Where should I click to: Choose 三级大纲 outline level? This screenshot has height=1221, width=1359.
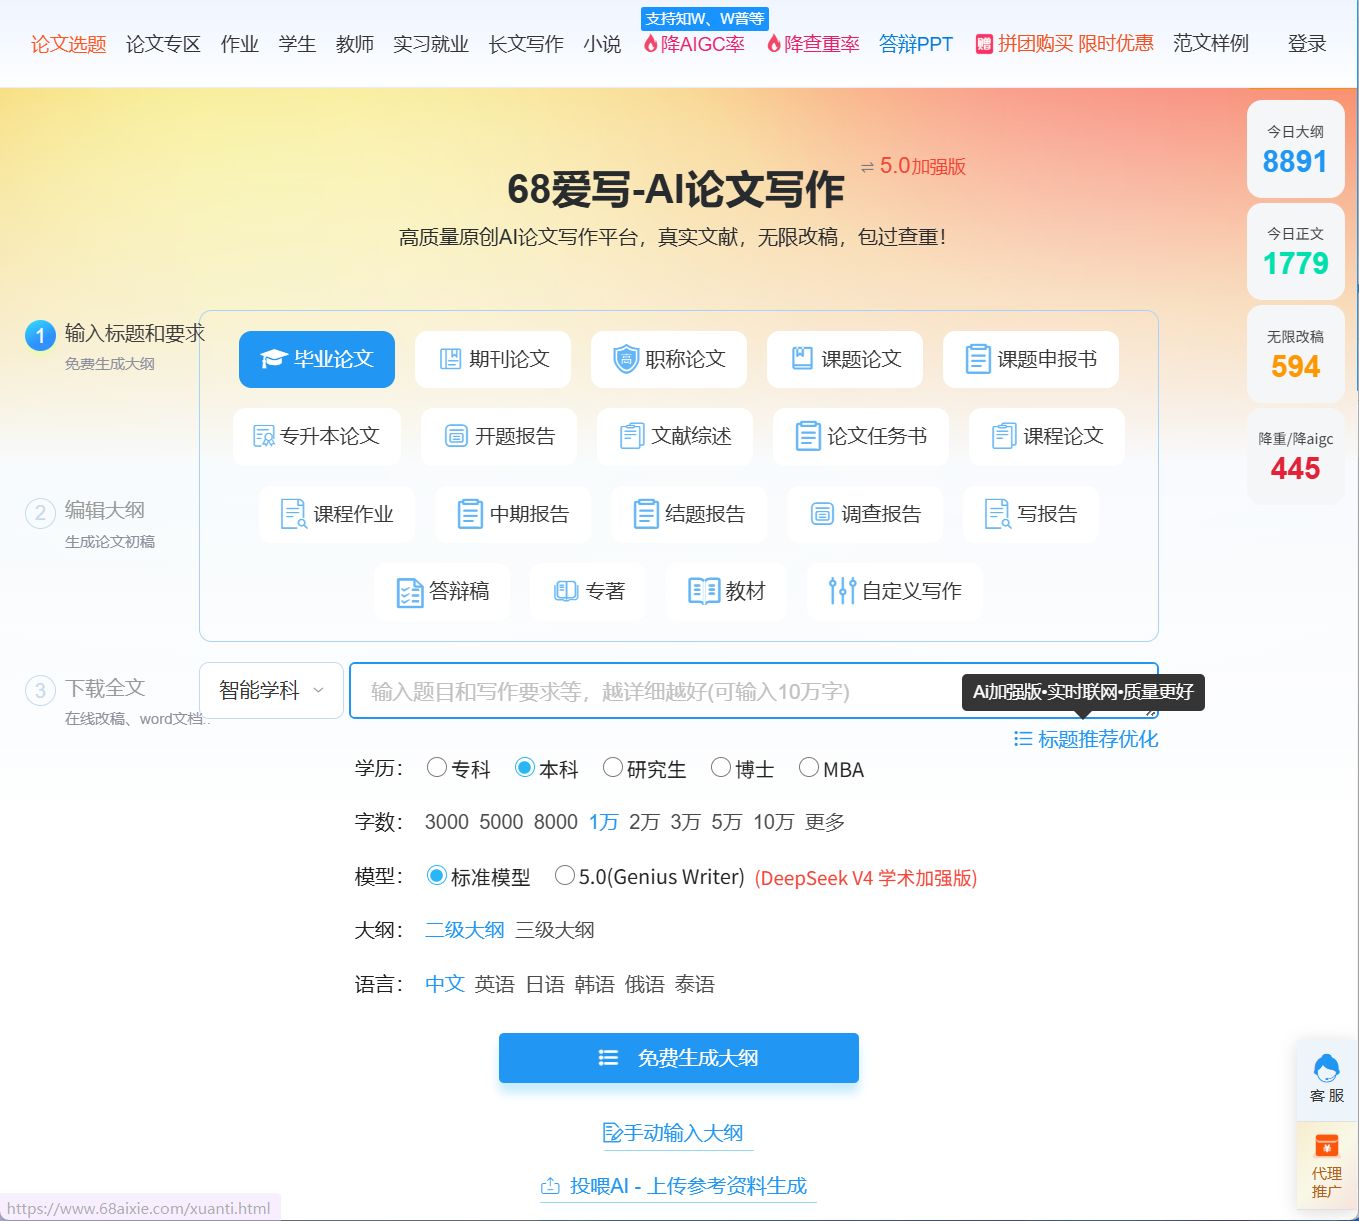click(555, 930)
